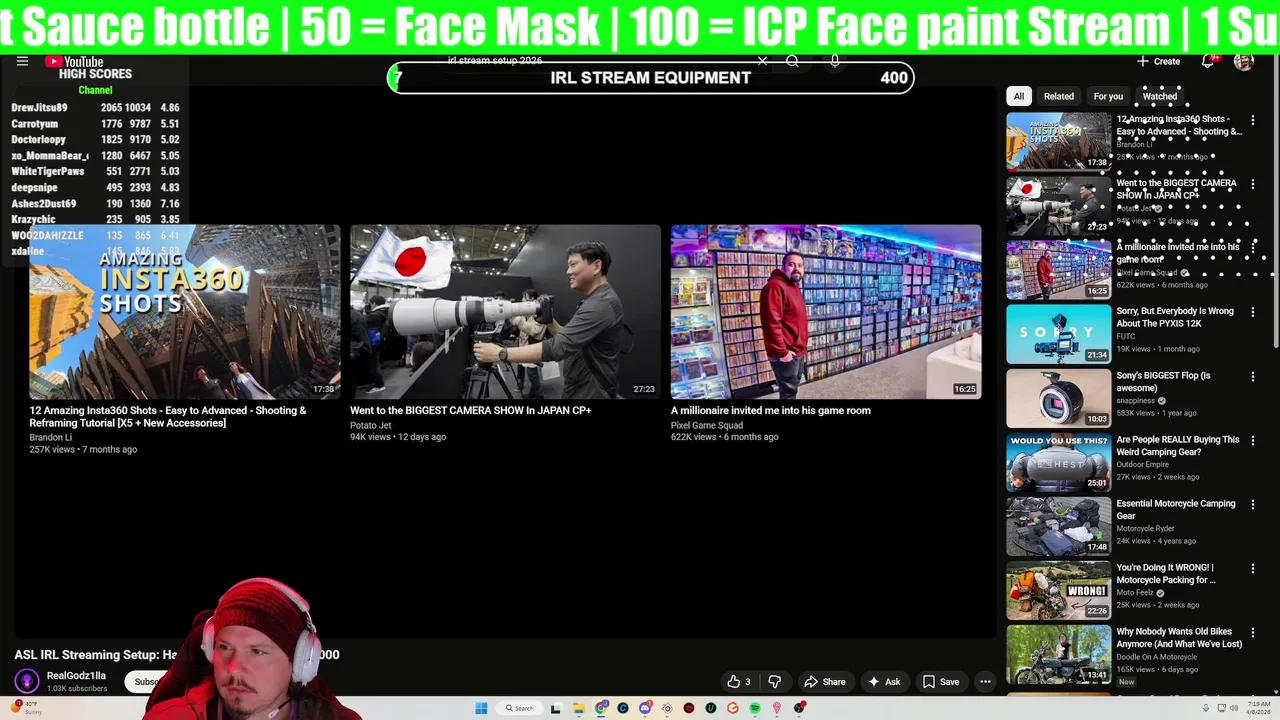The width and height of the screenshot is (1280, 720).
Task: Open Discord from the taskbar
Action: 645,708
